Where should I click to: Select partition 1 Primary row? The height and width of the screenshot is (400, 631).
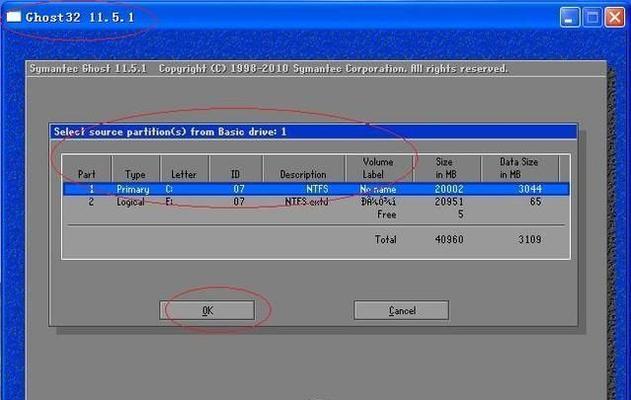pos(316,189)
